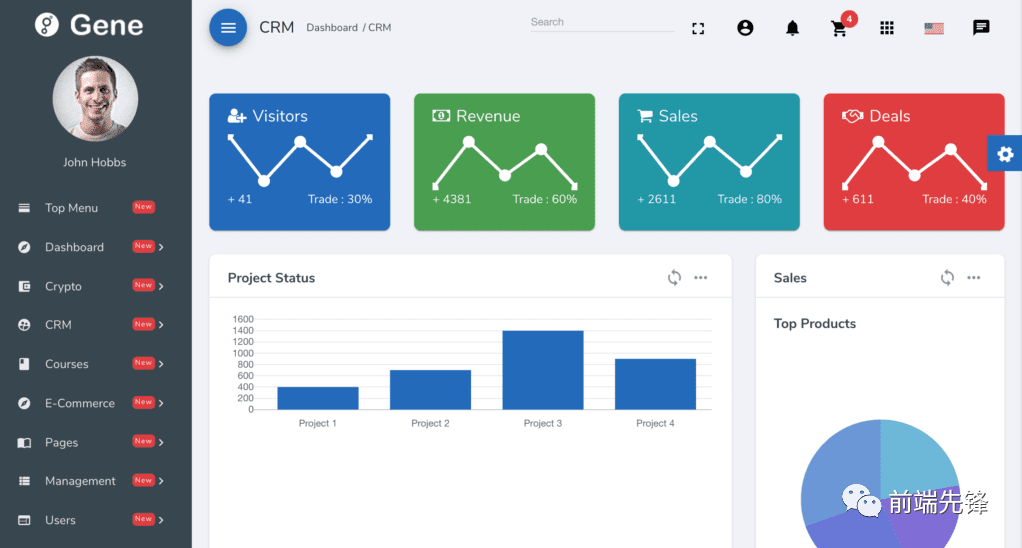Viewport: 1022px width, 548px height.
Task: Click the E-Commerce sidebar icon
Action: coord(24,403)
